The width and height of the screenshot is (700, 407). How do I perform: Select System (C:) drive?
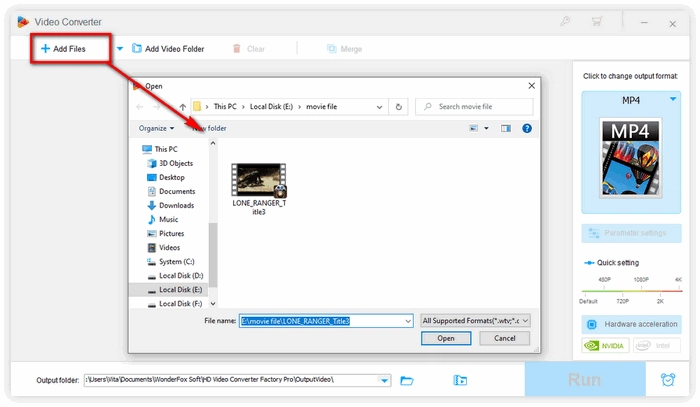[171, 262]
